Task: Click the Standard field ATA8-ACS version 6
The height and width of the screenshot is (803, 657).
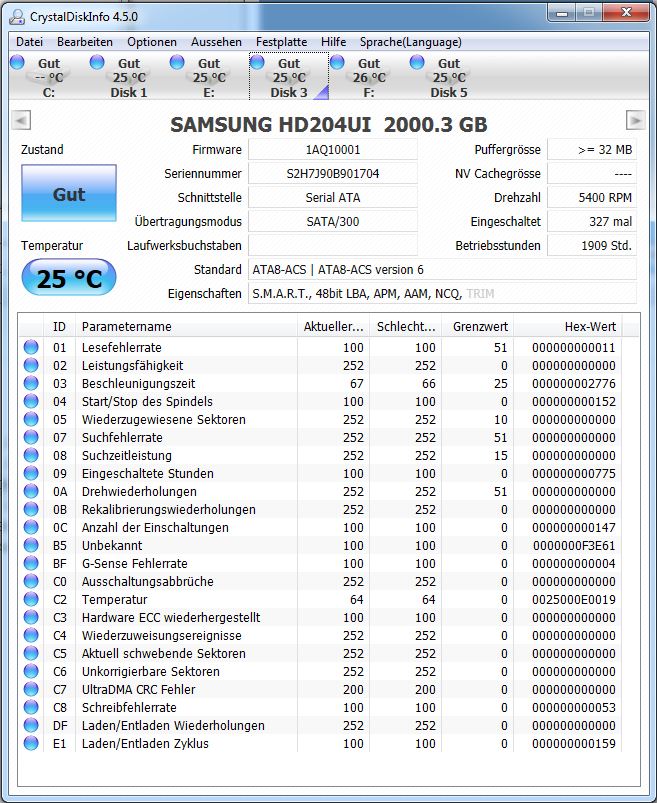Action: coord(442,270)
